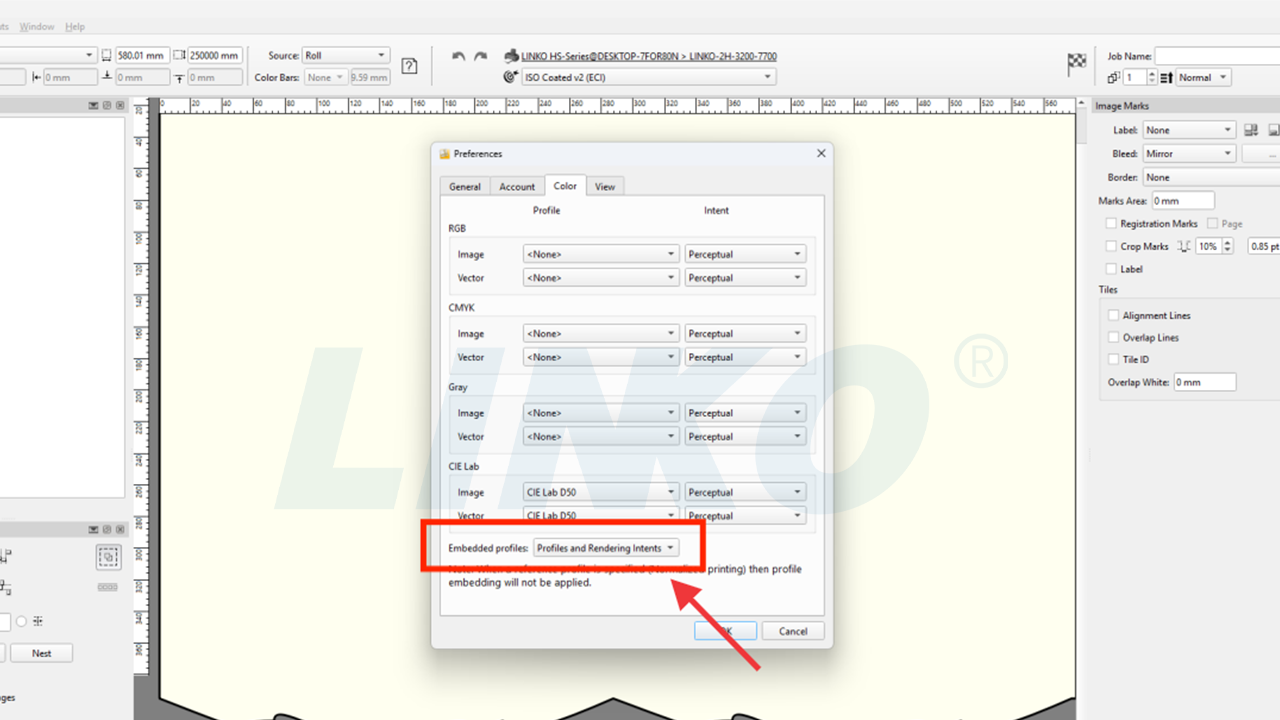Open the Help menu

(x=75, y=26)
